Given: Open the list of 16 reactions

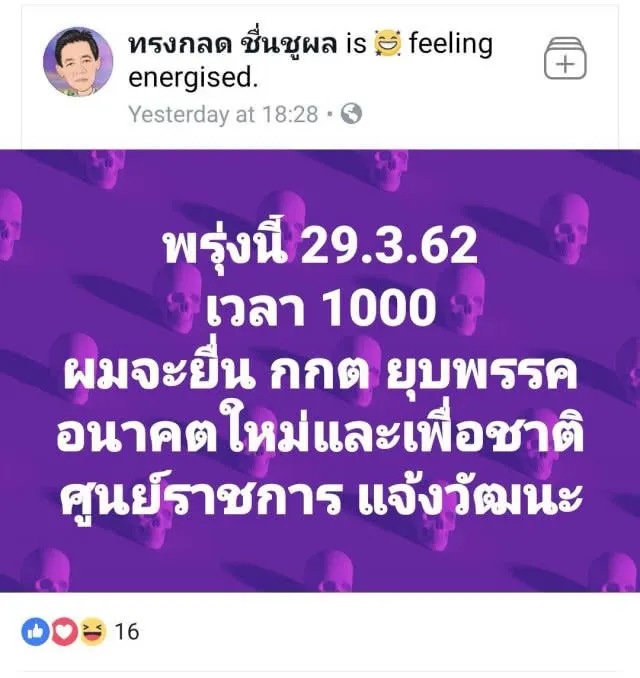Looking at the screenshot, I should tap(127, 632).
